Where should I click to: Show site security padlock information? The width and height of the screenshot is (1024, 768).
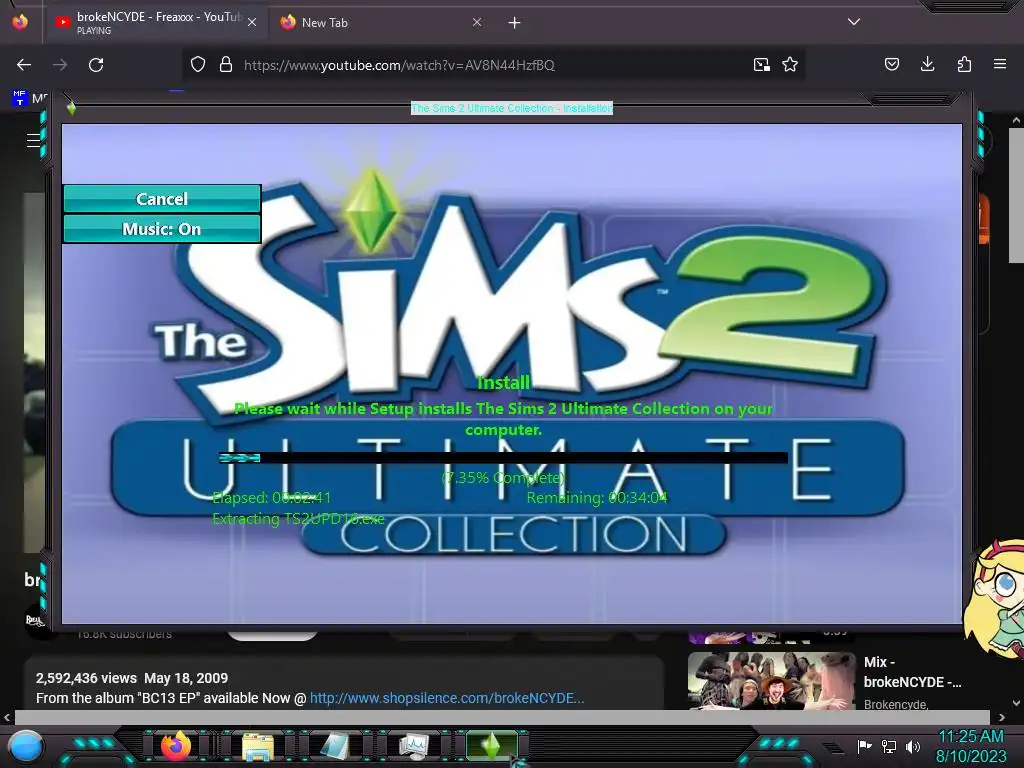click(x=226, y=65)
